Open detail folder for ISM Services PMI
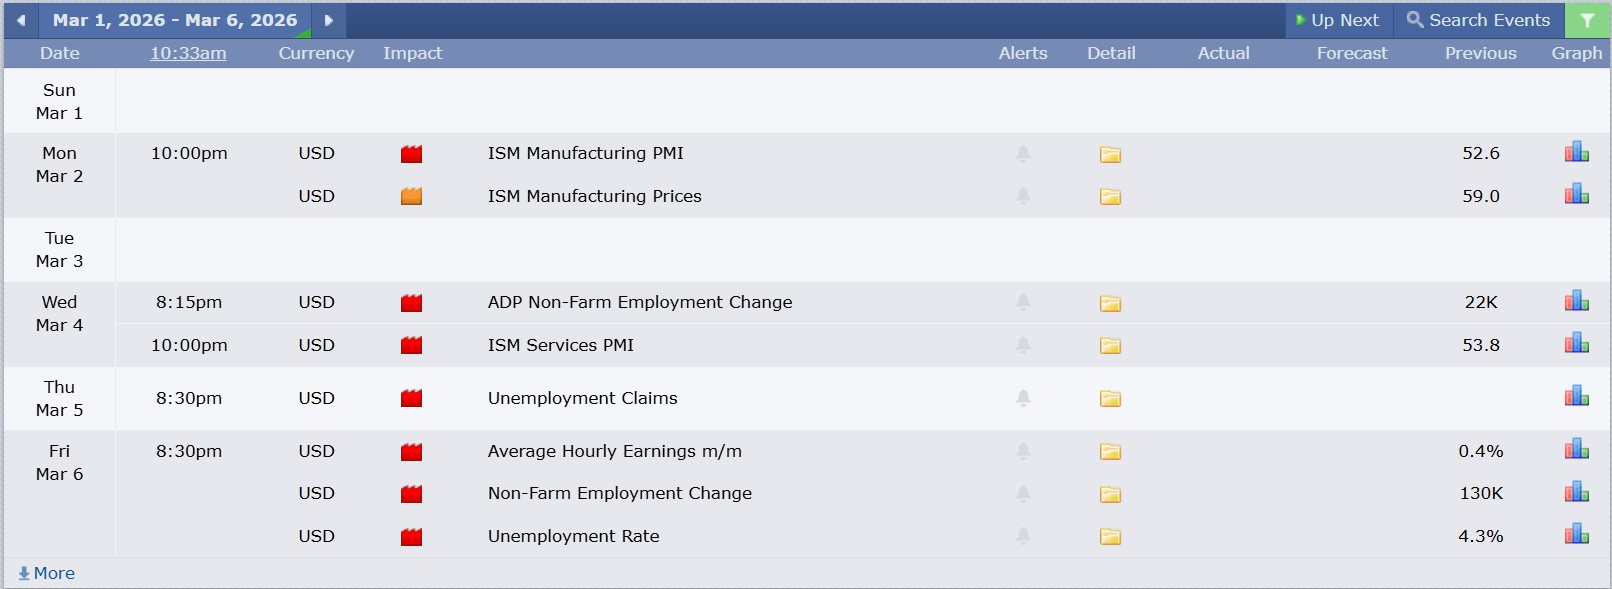This screenshot has height=589, width=1612. coord(1110,346)
